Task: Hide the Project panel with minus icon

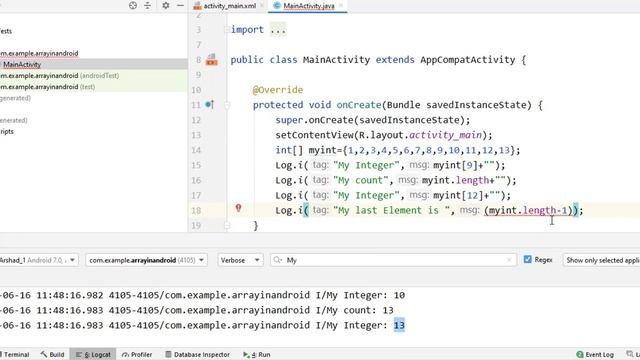Action: (180, 5)
